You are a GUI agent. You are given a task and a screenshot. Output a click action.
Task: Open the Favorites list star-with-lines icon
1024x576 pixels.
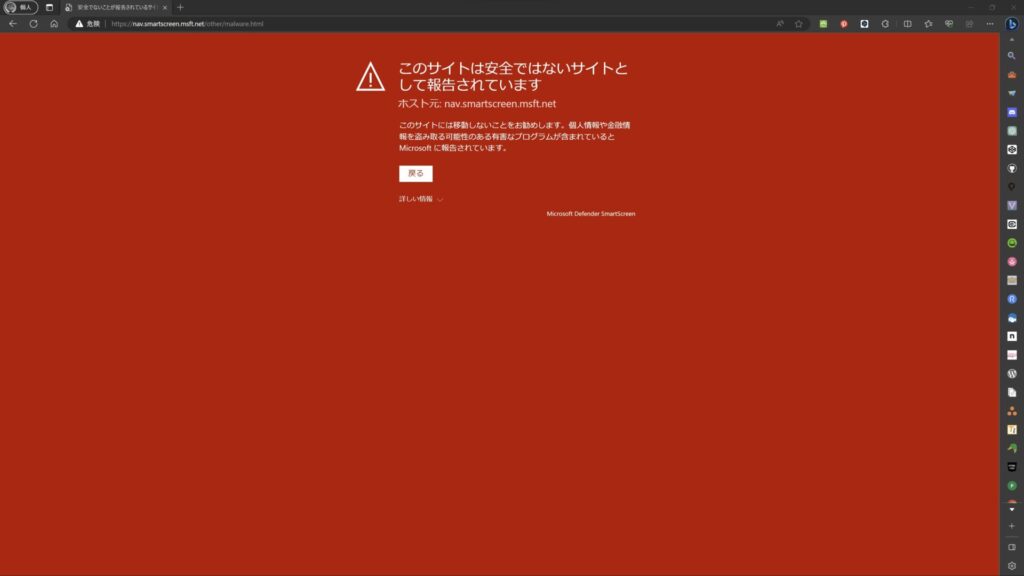coord(928,24)
